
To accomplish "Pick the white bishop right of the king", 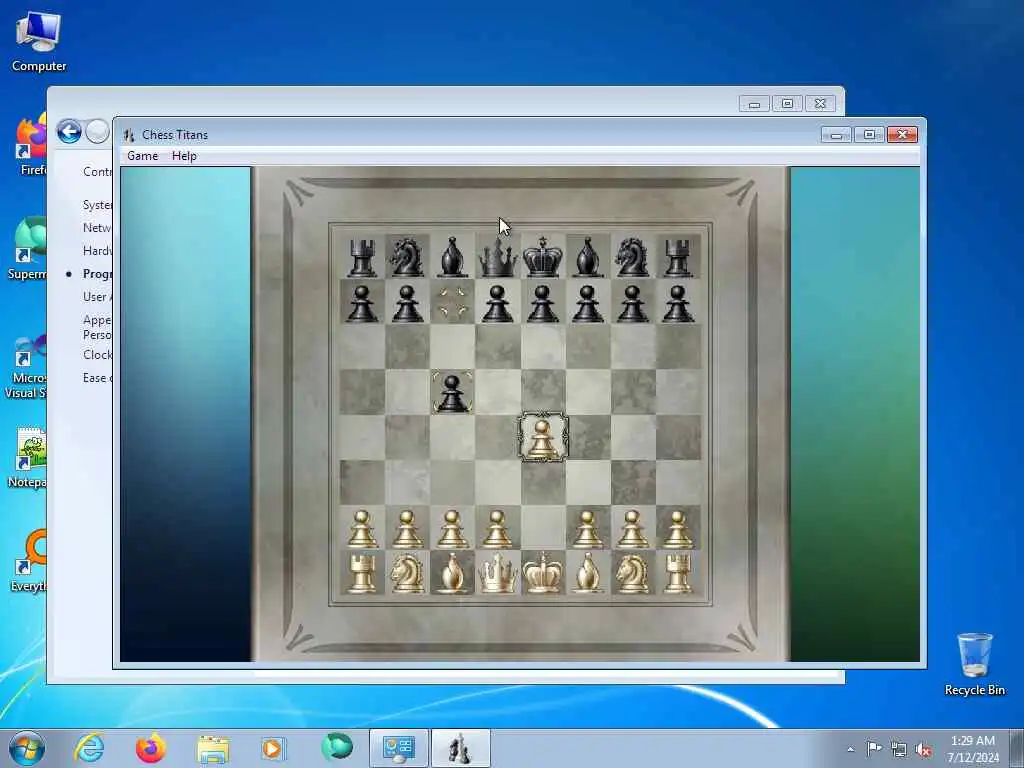I will (x=587, y=573).
